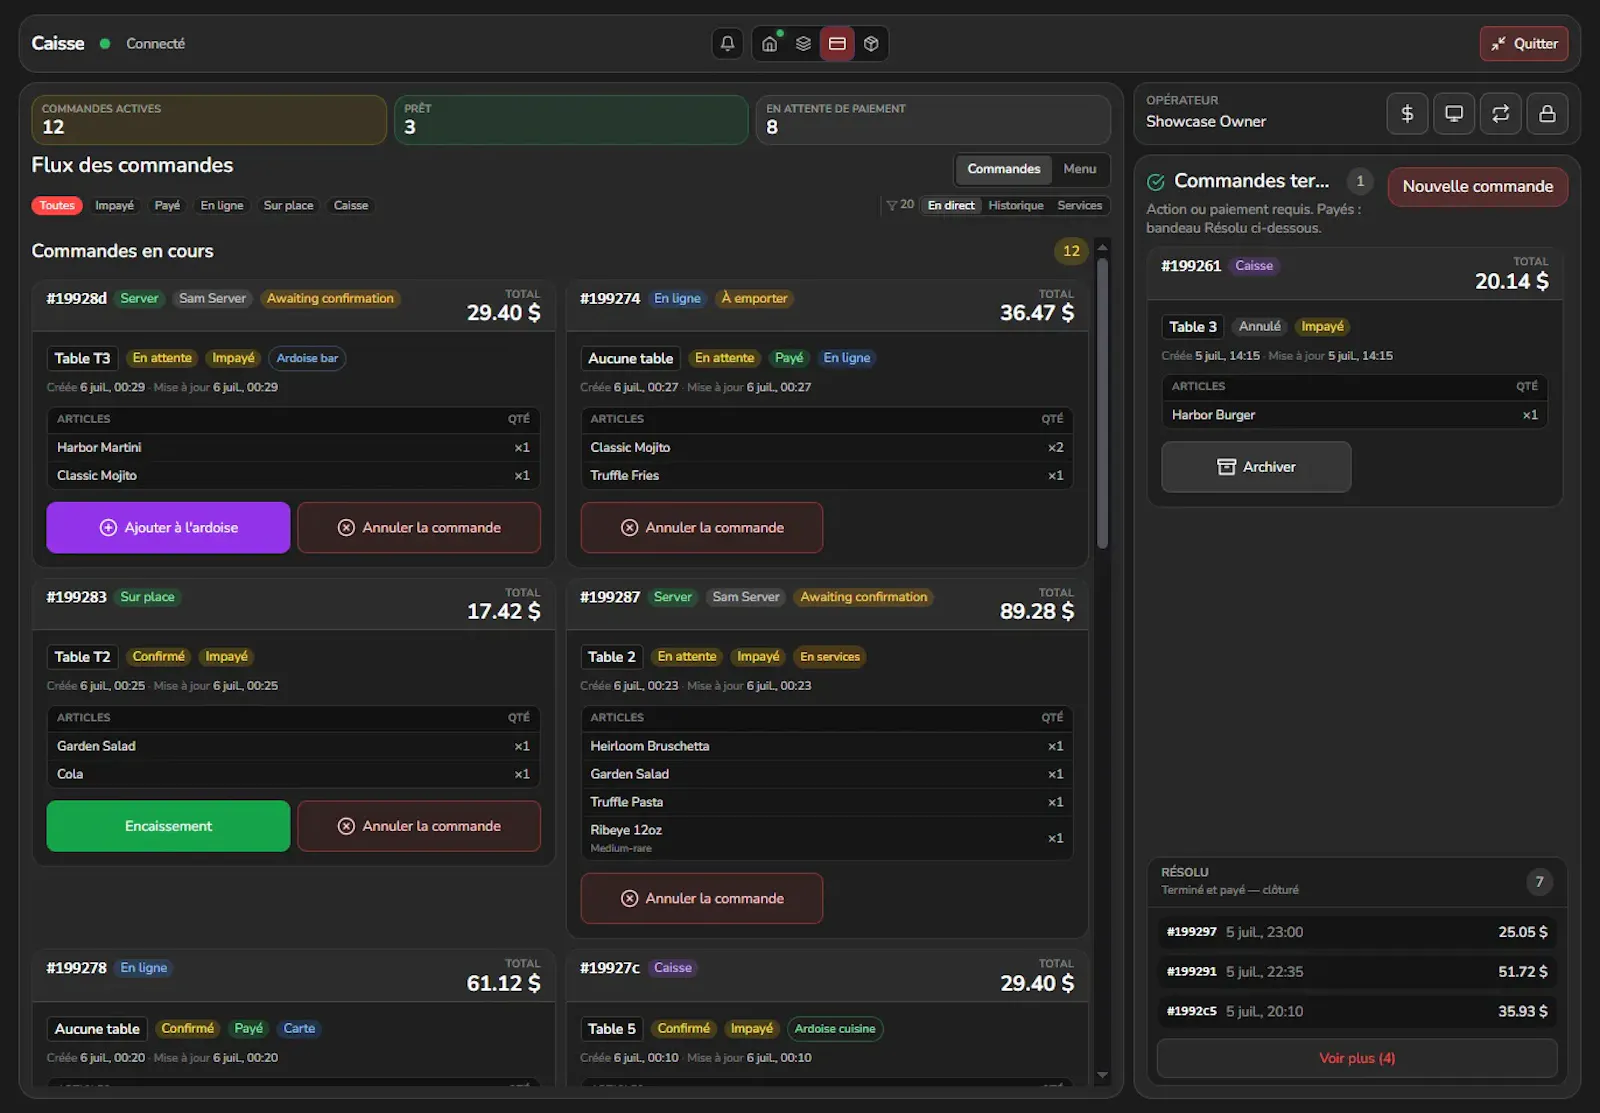Viewport: 1600px width, 1113px height.
Task: Click Ajouter à l'ardoise on order #19928d
Action: click(168, 527)
